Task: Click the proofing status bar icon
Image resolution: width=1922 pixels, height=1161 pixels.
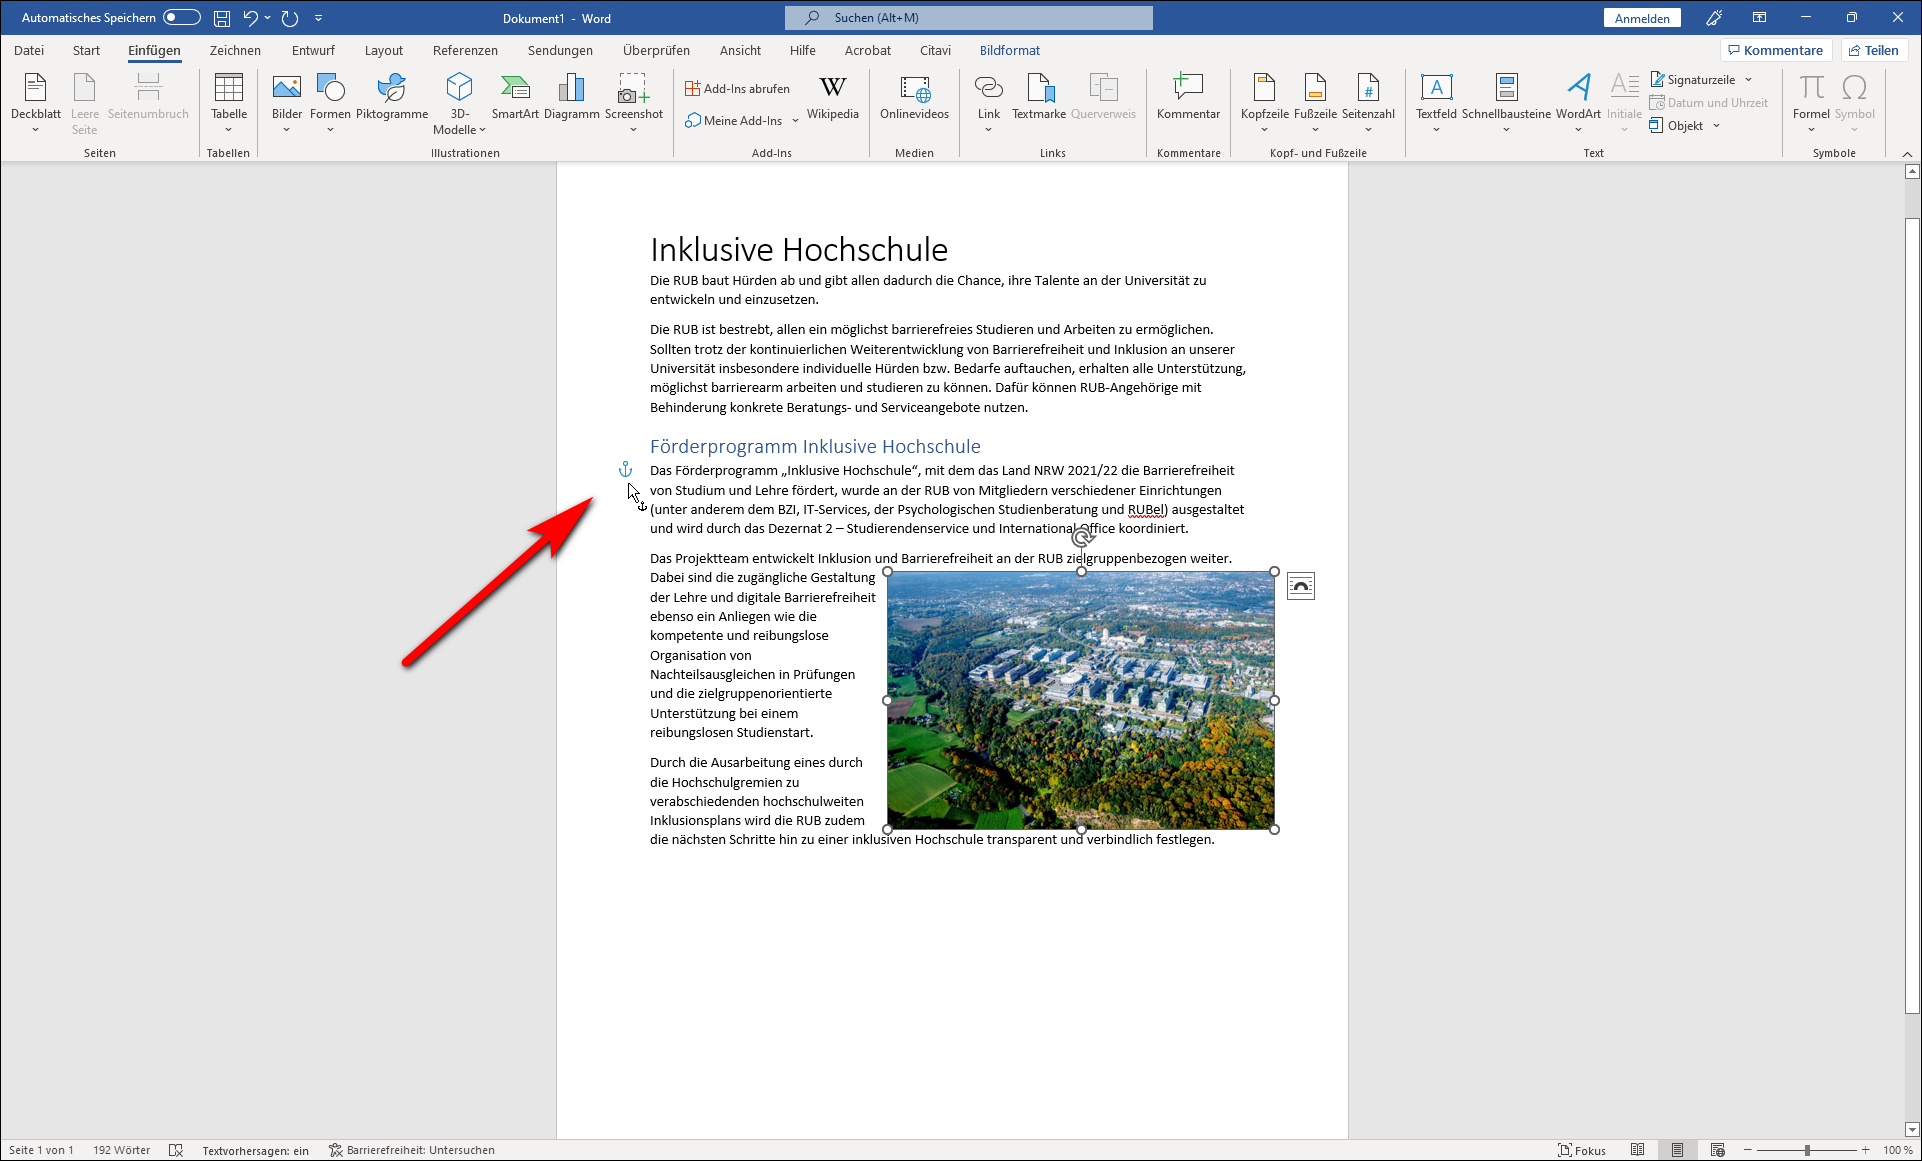Action: point(176,1150)
